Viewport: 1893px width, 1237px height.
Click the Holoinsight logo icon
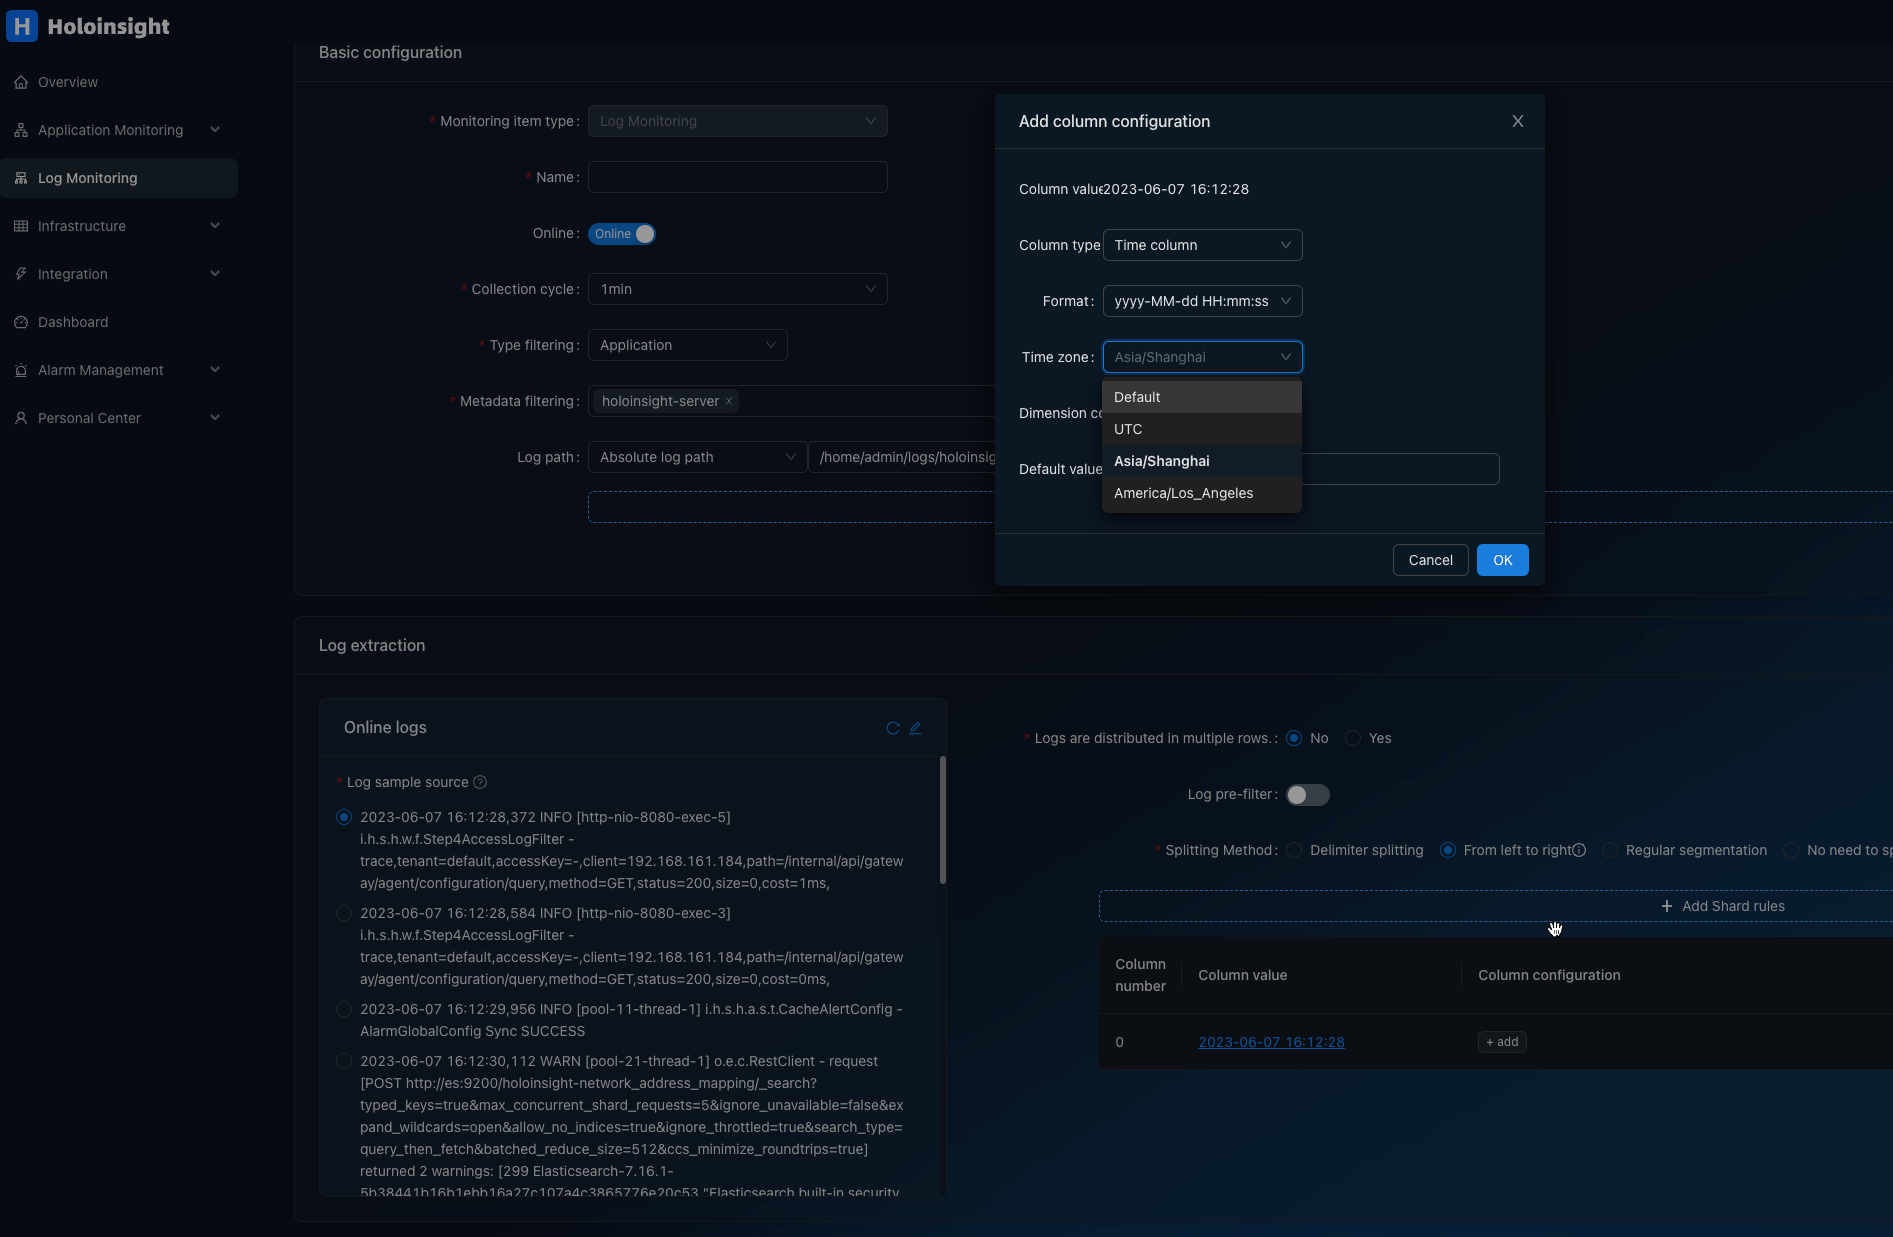pos(22,26)
